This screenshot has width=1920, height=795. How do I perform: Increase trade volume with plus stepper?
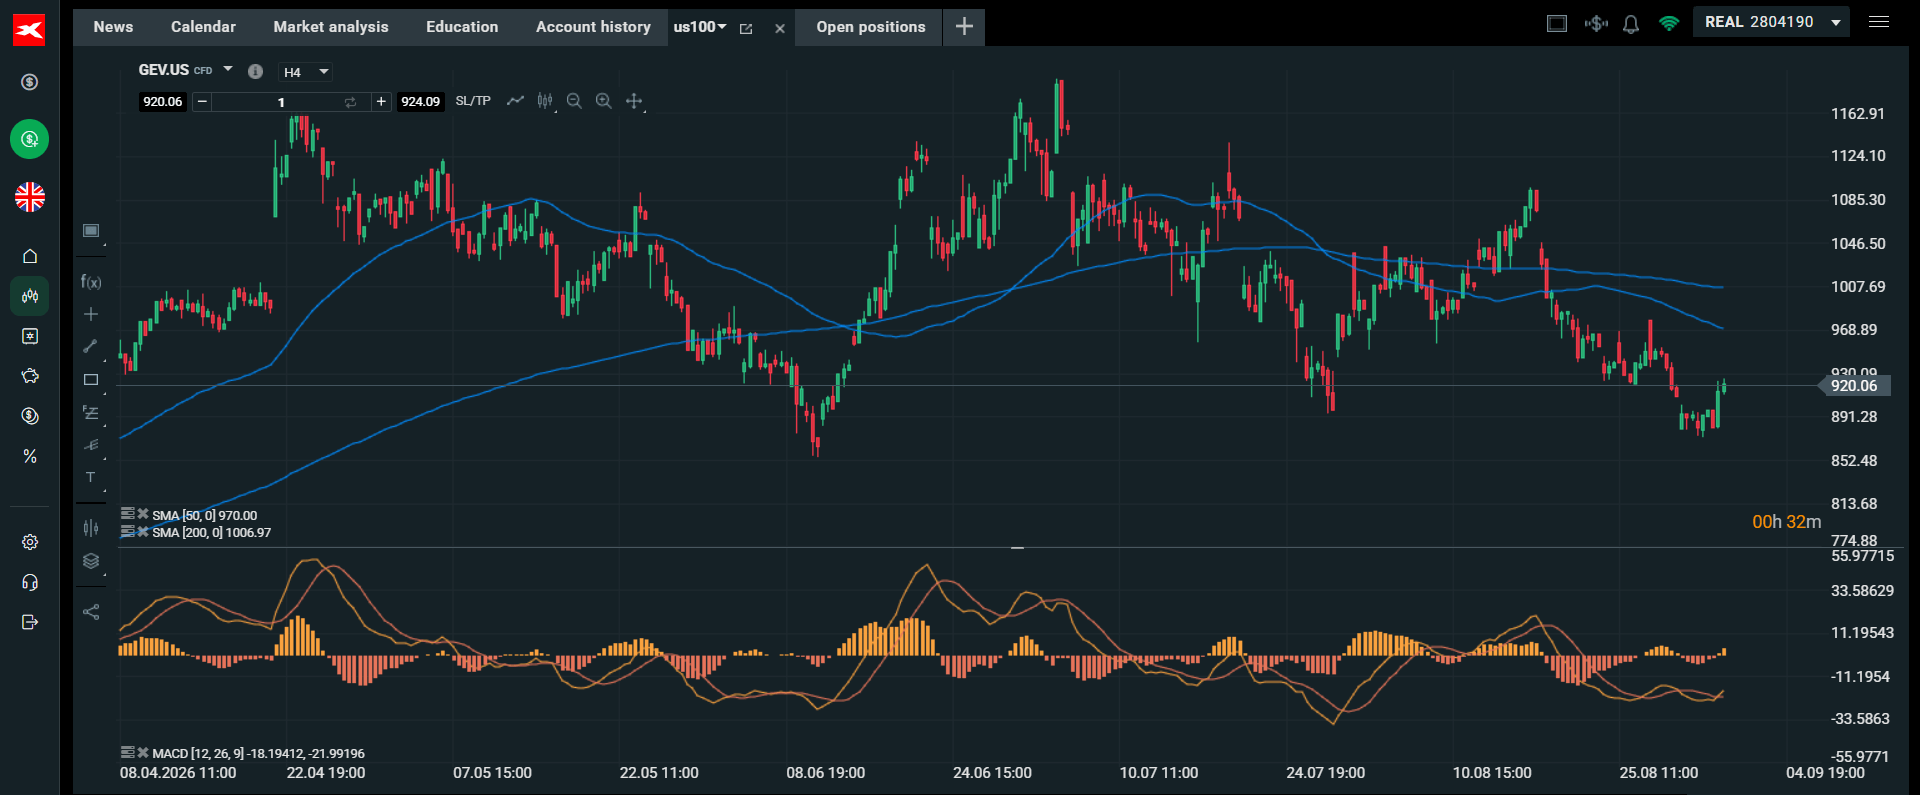381,101
